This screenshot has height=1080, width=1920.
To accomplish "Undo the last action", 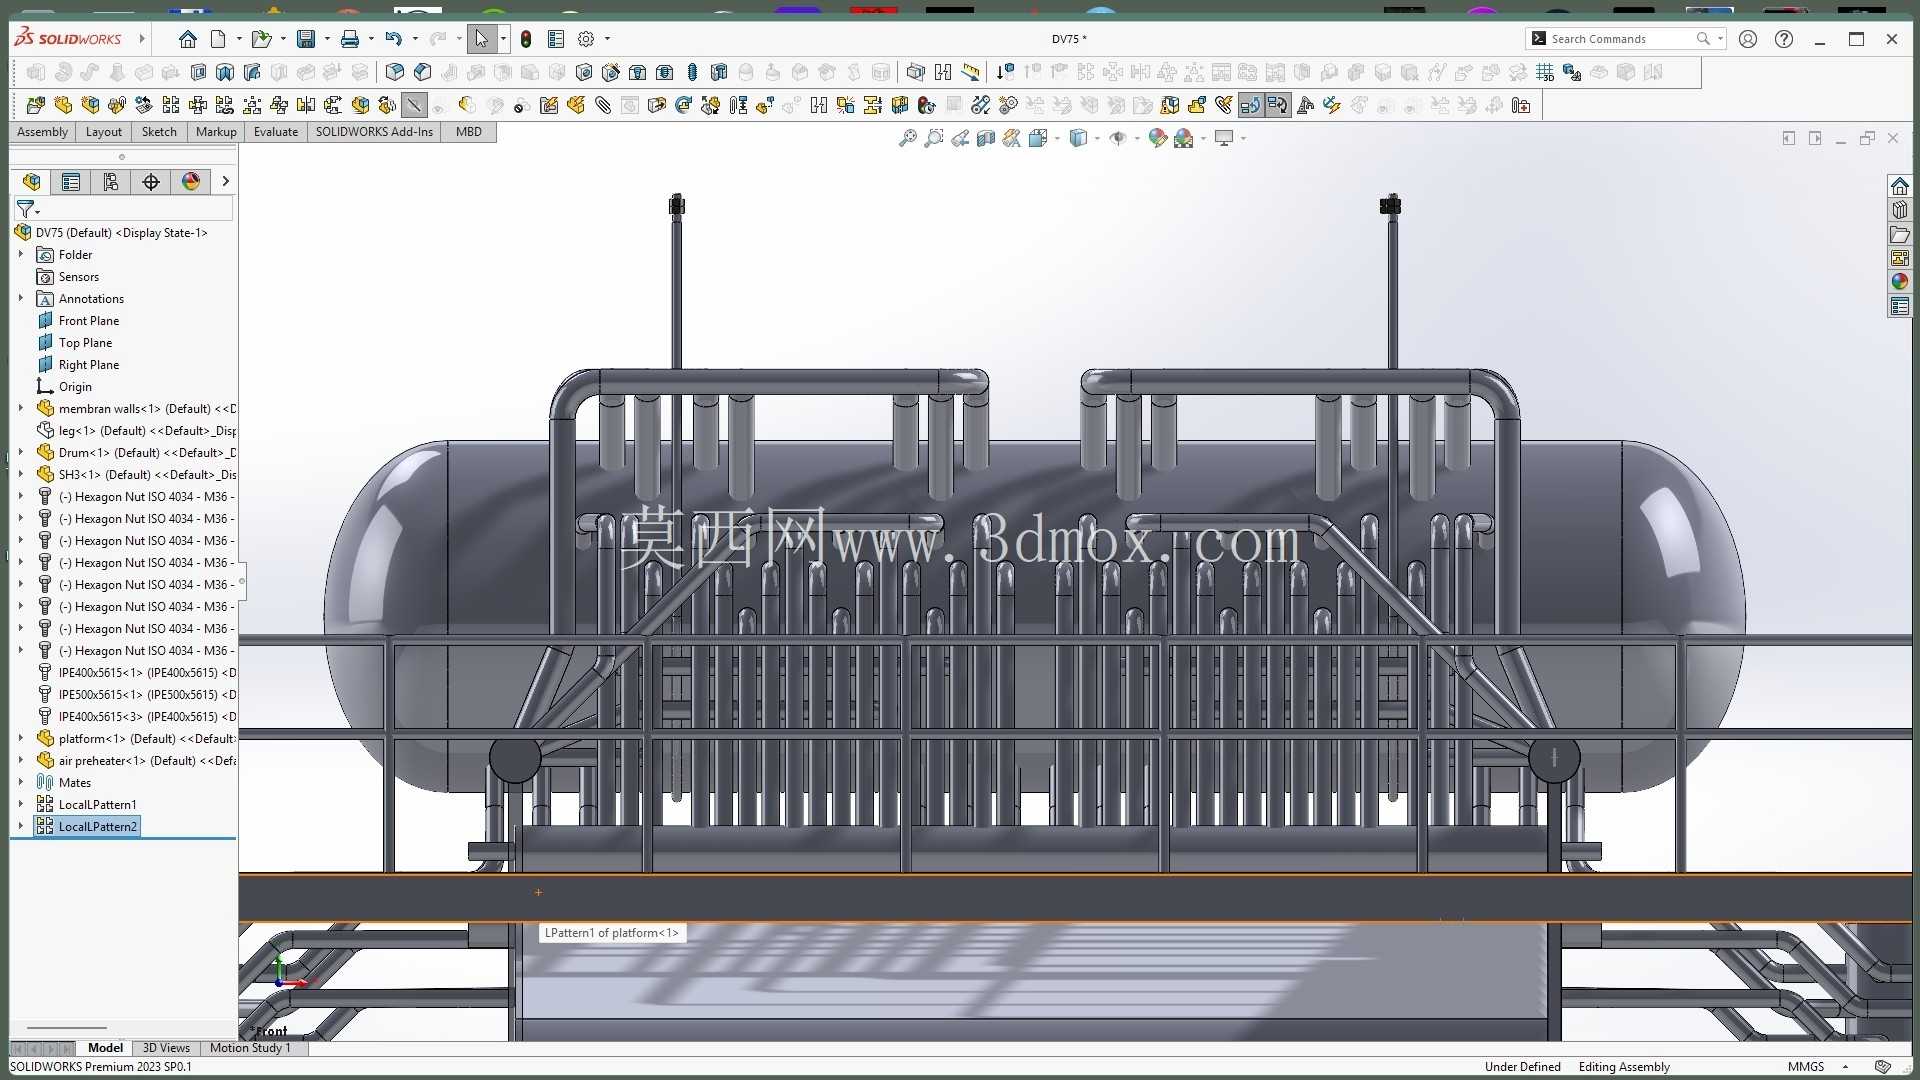I will pos(393,39).
